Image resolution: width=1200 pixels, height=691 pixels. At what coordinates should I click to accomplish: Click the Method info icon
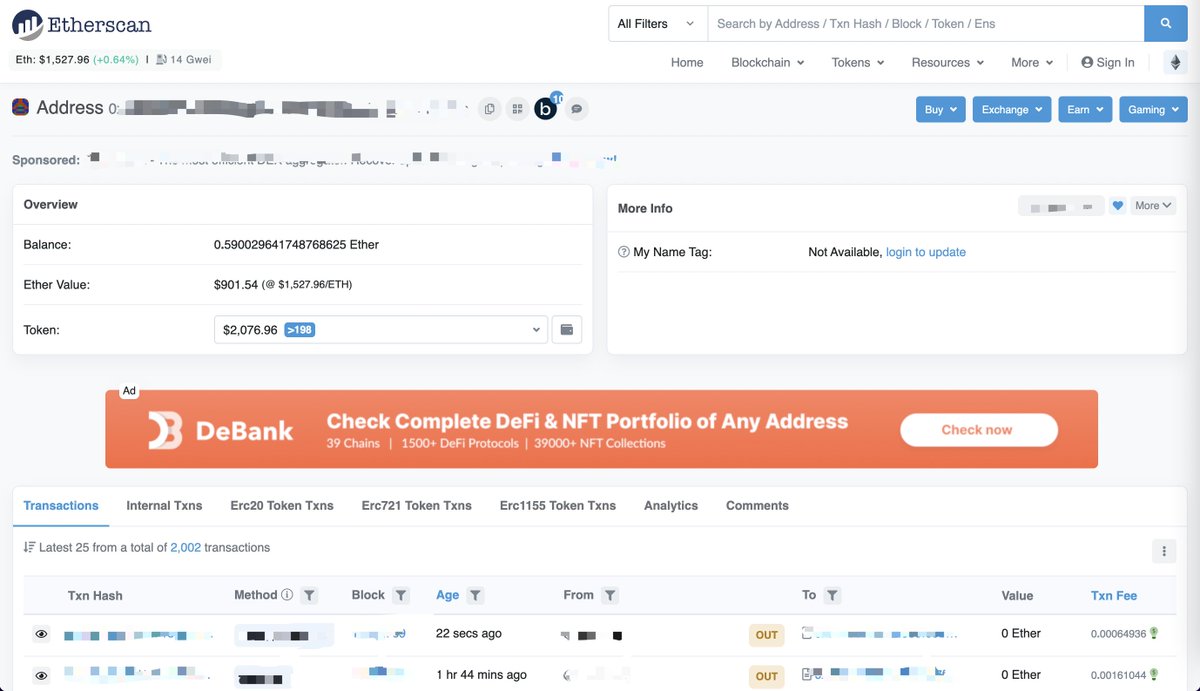(287, 595)
